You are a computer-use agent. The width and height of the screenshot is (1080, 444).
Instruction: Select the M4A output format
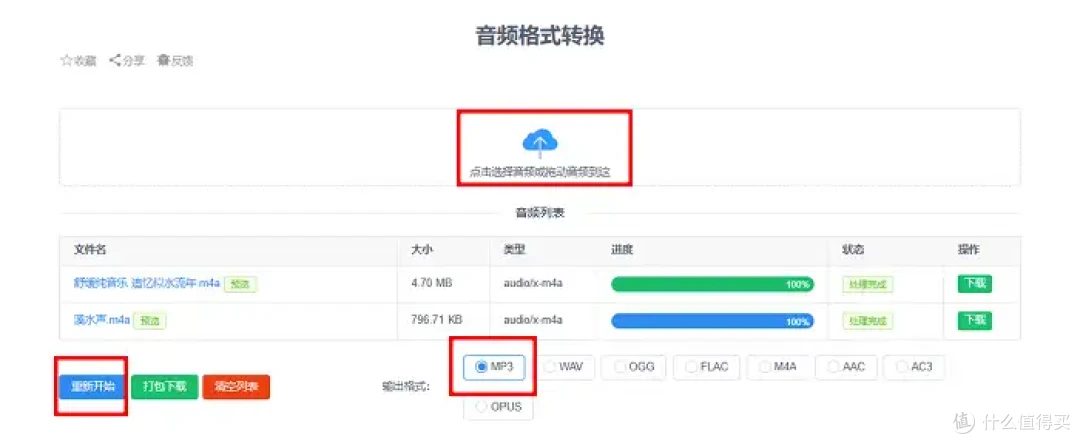click(x=778, y=367)
